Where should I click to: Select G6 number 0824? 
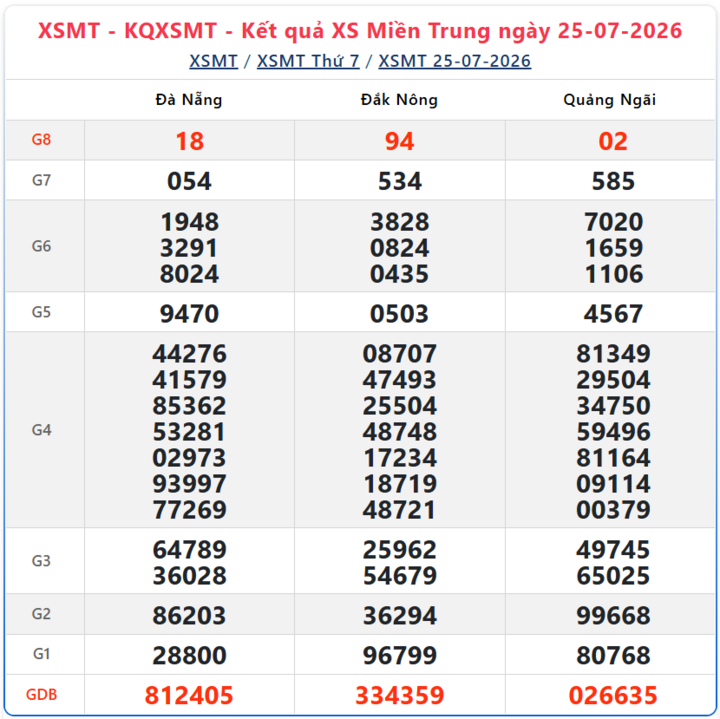point(399,248)
